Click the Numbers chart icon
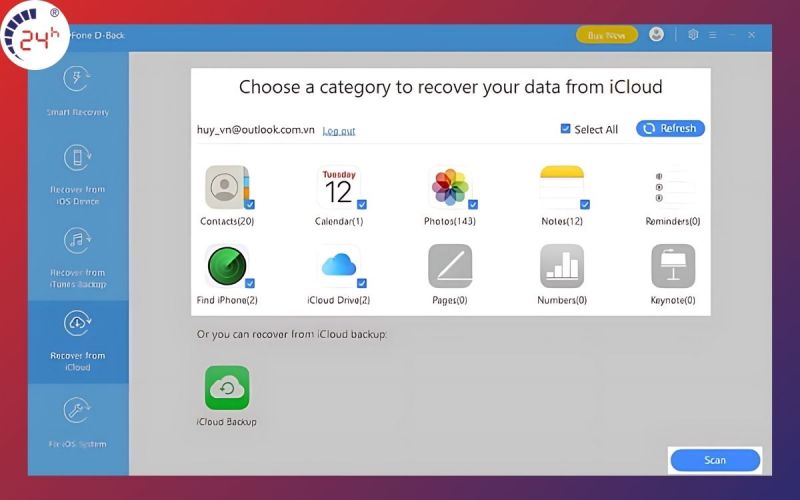This screenshot has height=500, width=800. coord(562,266)
